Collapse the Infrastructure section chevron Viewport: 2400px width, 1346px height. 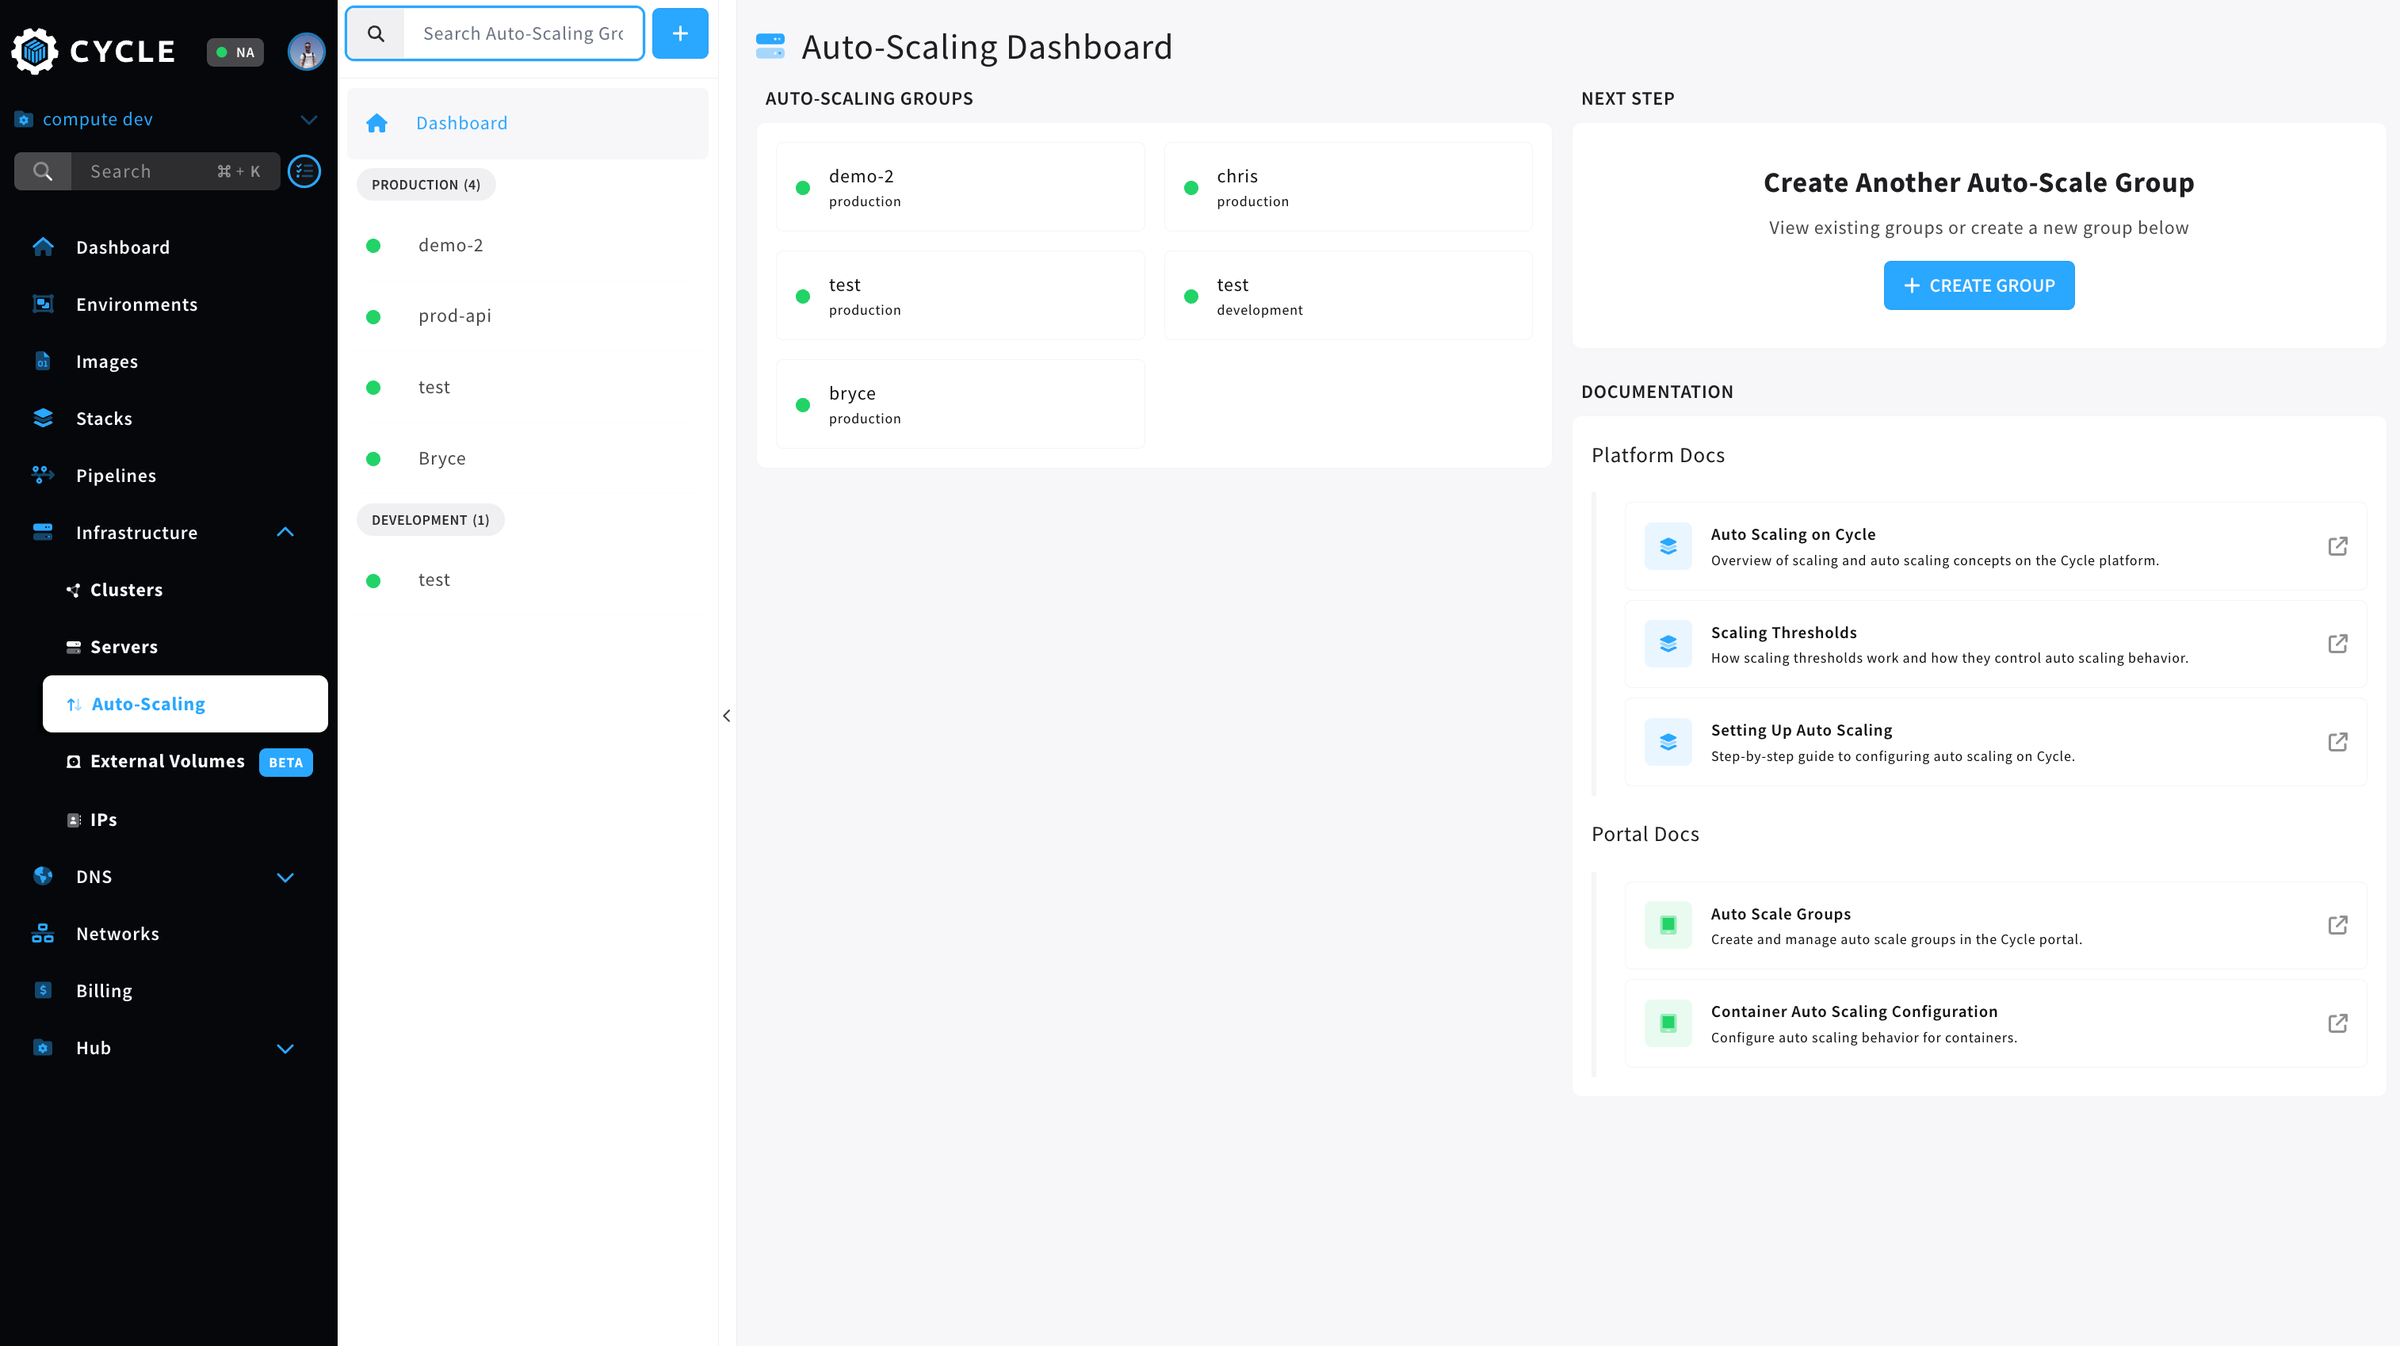point(285,532)
